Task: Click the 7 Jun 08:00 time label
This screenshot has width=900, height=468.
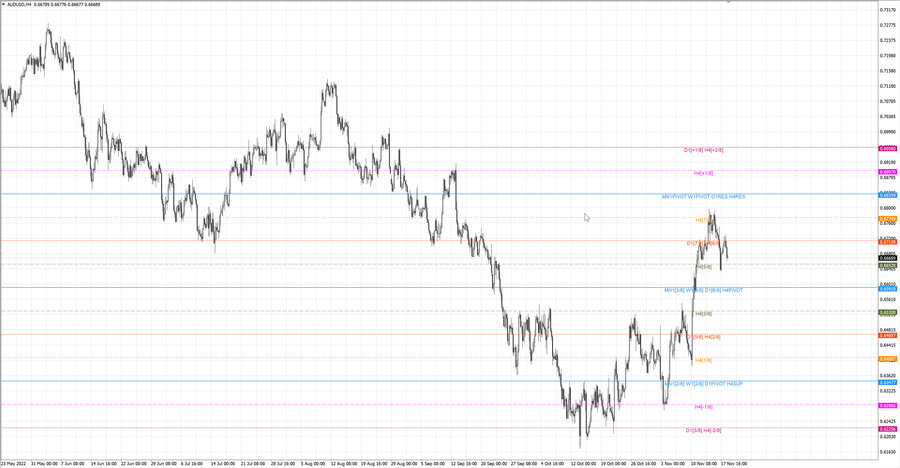Action: click(73, 463)
